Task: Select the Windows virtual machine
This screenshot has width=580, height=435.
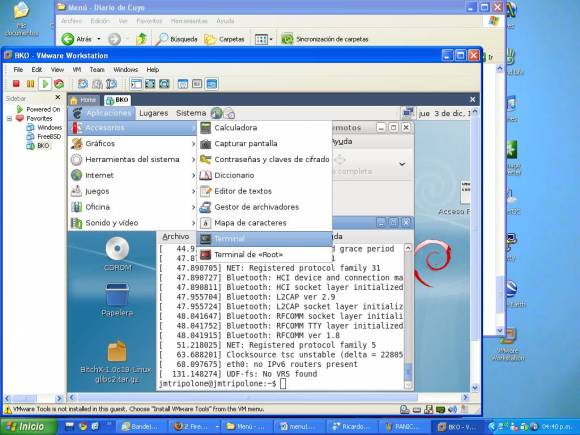Action: [45, 128]
